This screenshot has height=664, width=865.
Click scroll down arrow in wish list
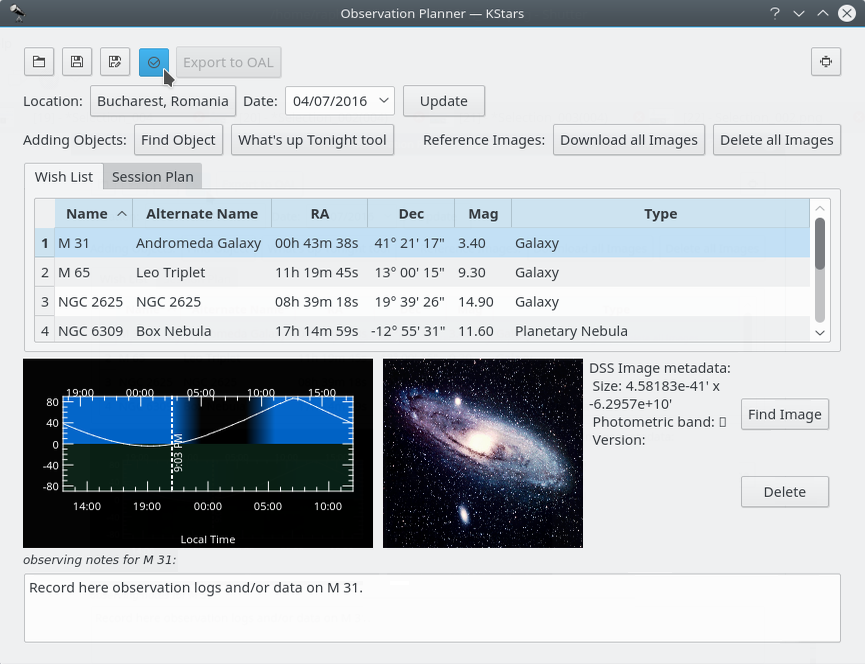coord(820,332)
